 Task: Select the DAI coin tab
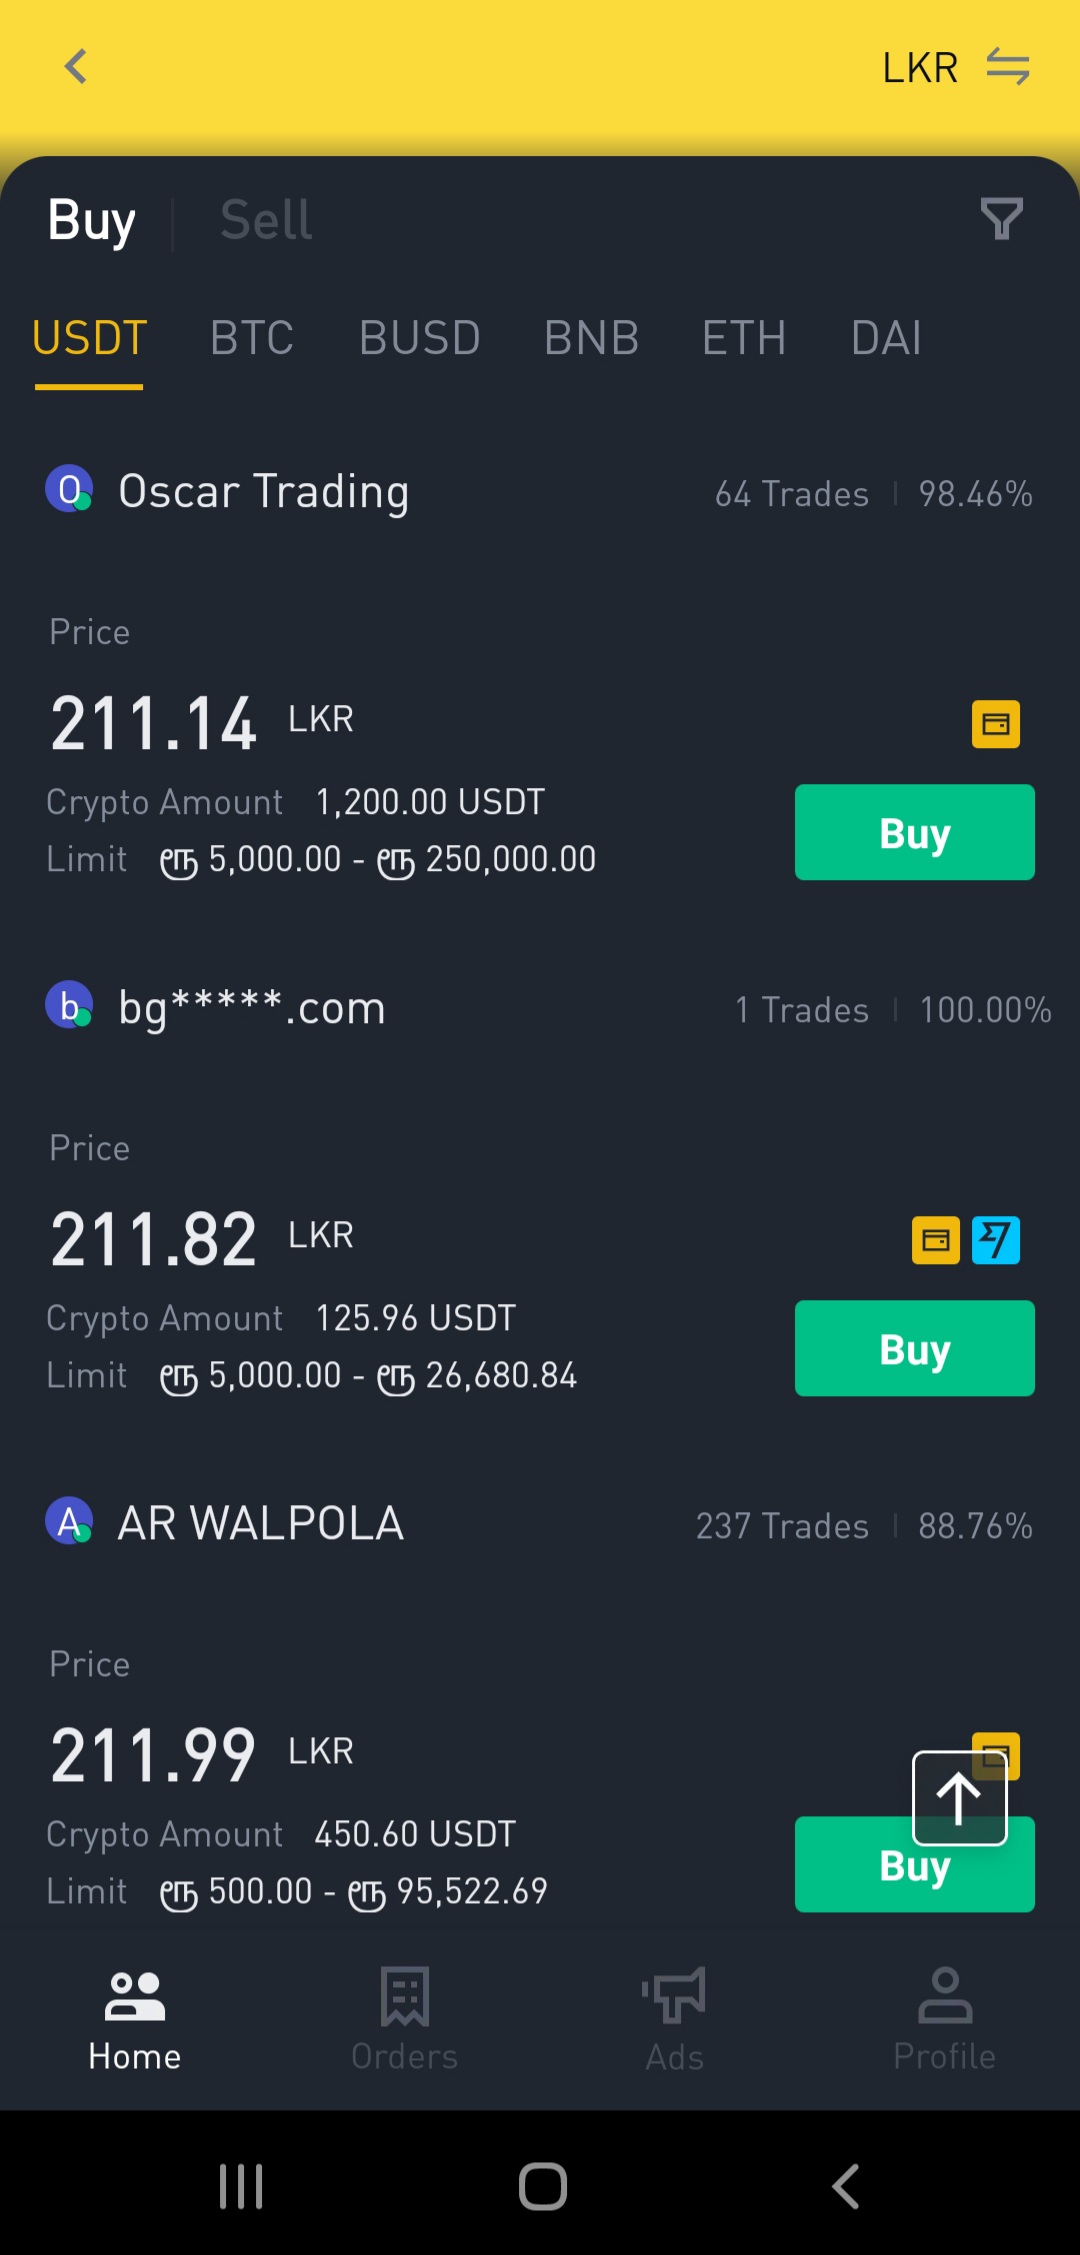click(886, 338)
